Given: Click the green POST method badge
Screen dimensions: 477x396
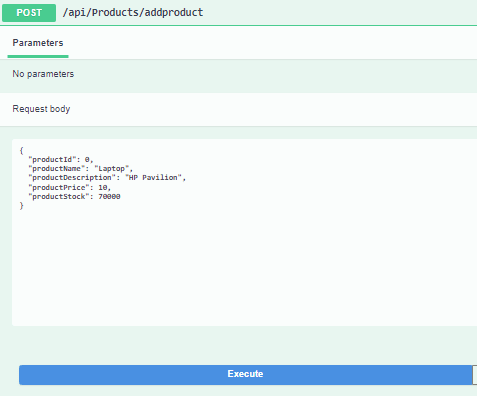Looking at the screenshot, I should click(x=29, y=13).
